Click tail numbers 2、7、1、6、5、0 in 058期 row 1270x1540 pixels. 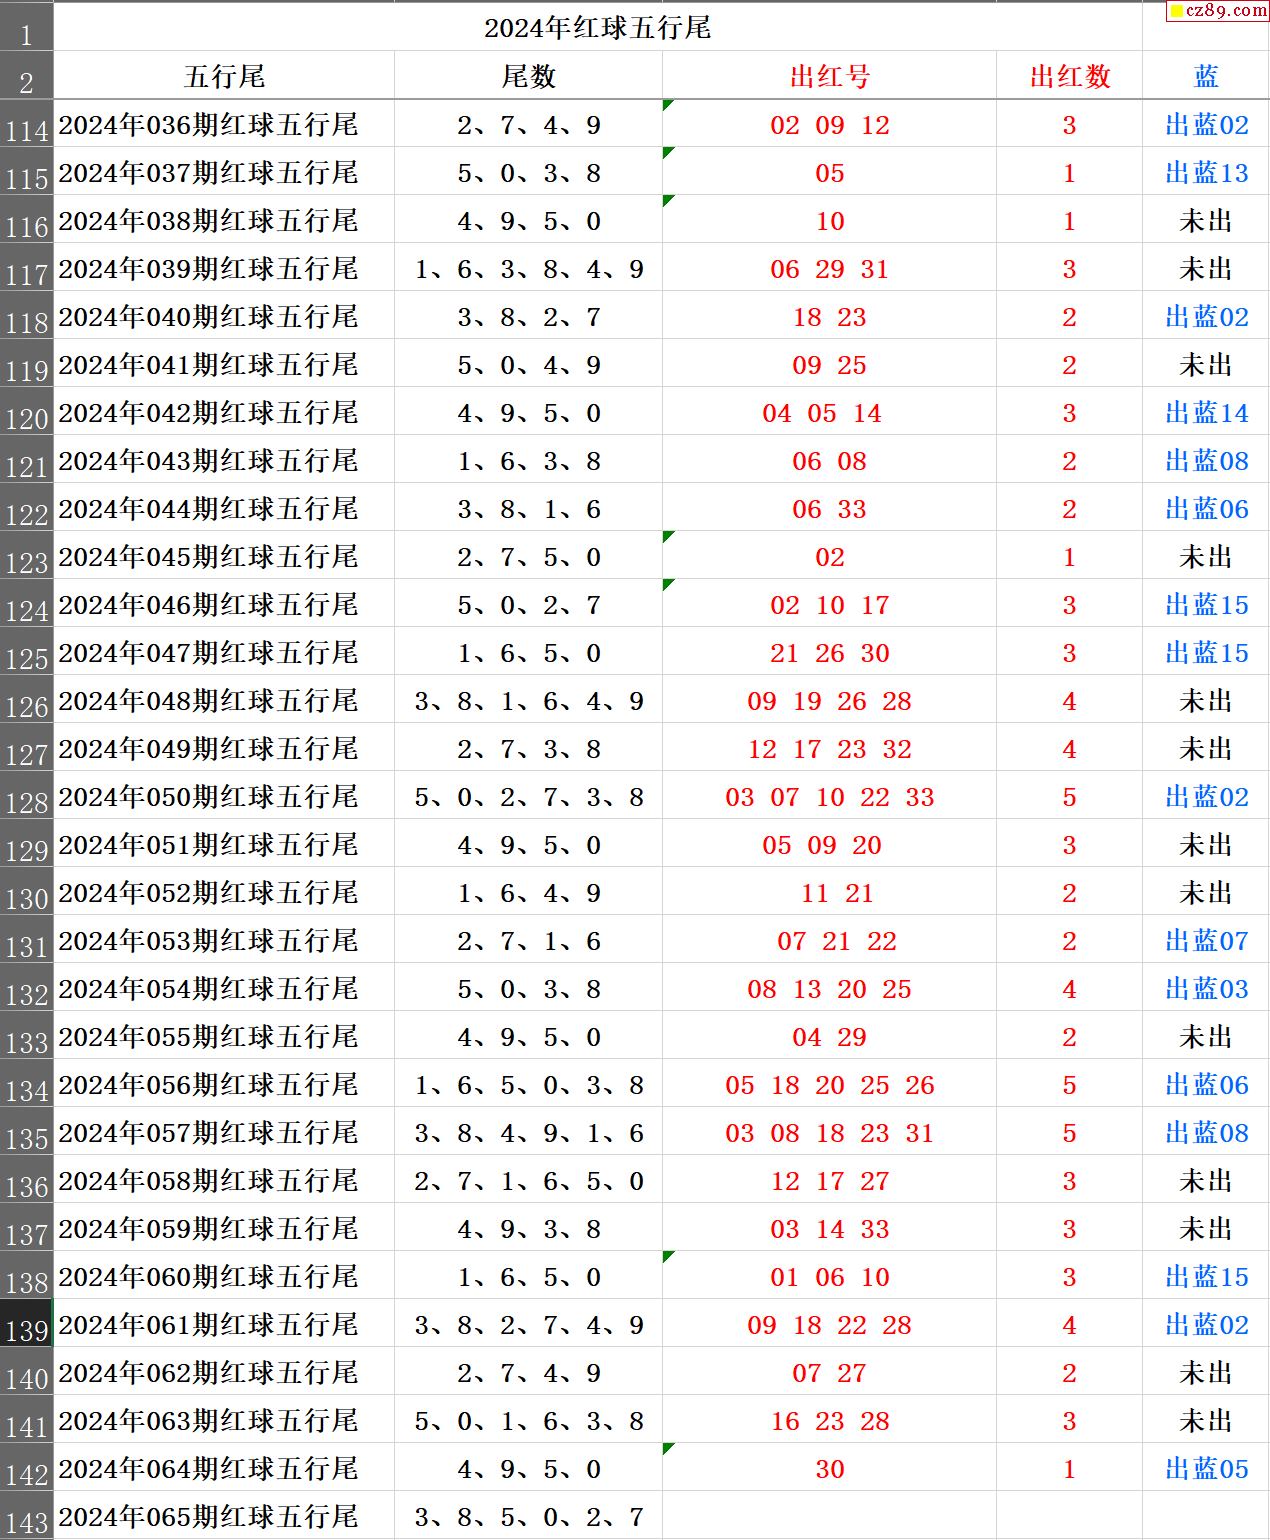(528, 1180)
